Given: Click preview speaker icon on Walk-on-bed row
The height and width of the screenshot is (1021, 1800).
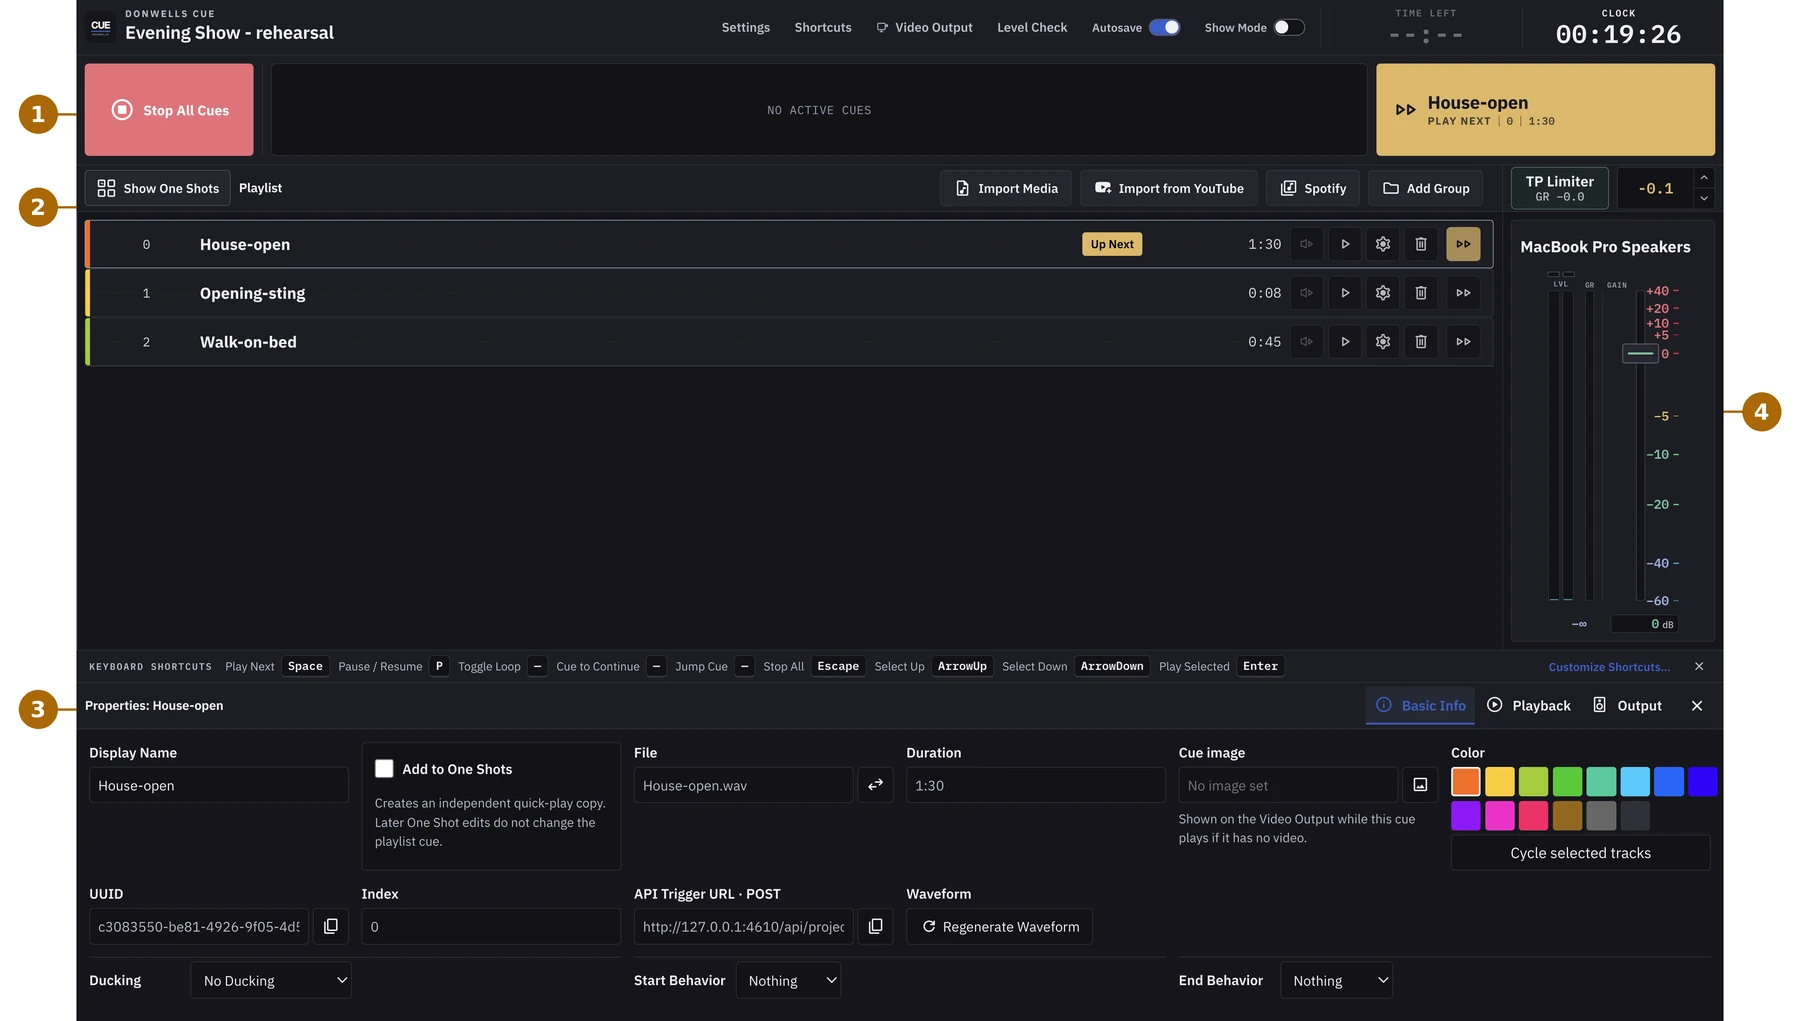Looking at the screenshot, I should click(x=1306, y=342).
